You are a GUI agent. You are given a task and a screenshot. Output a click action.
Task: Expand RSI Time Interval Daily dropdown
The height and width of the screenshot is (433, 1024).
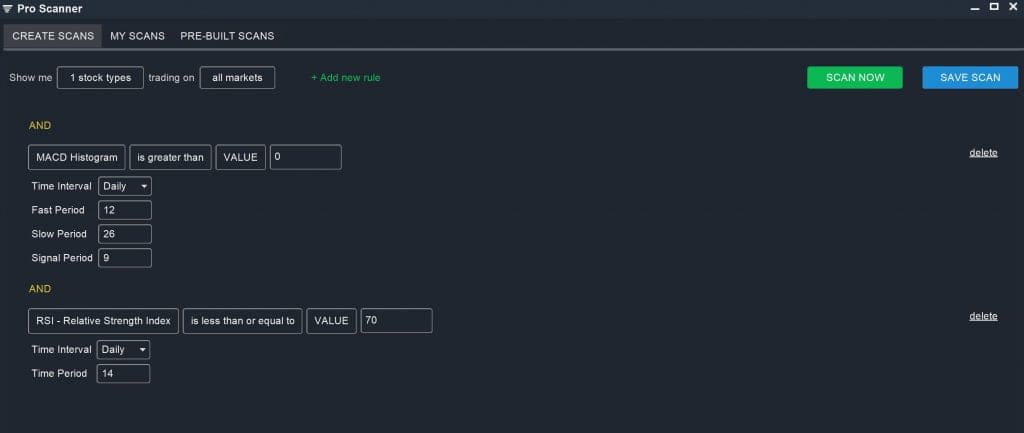pos(123,349)
